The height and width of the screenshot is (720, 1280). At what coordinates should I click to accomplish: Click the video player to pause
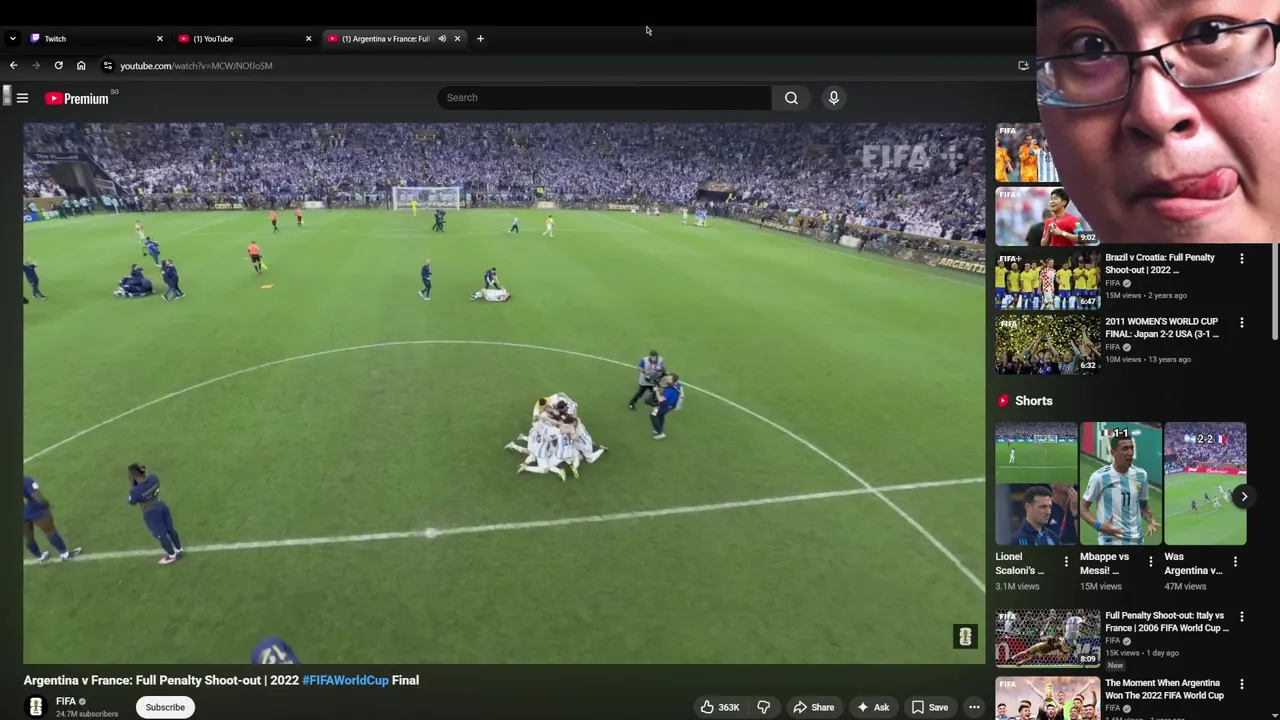pos(504,393)
